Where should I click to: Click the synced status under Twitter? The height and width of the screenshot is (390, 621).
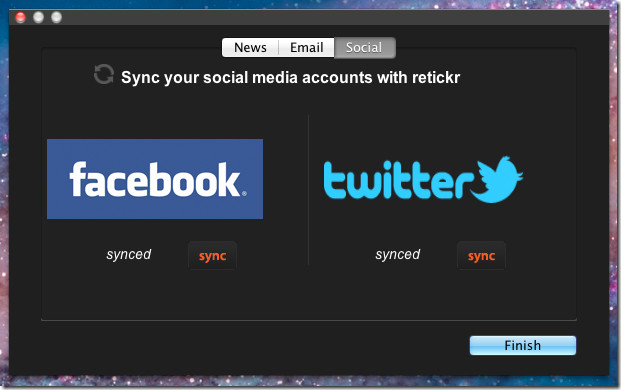tap(398, 254)
